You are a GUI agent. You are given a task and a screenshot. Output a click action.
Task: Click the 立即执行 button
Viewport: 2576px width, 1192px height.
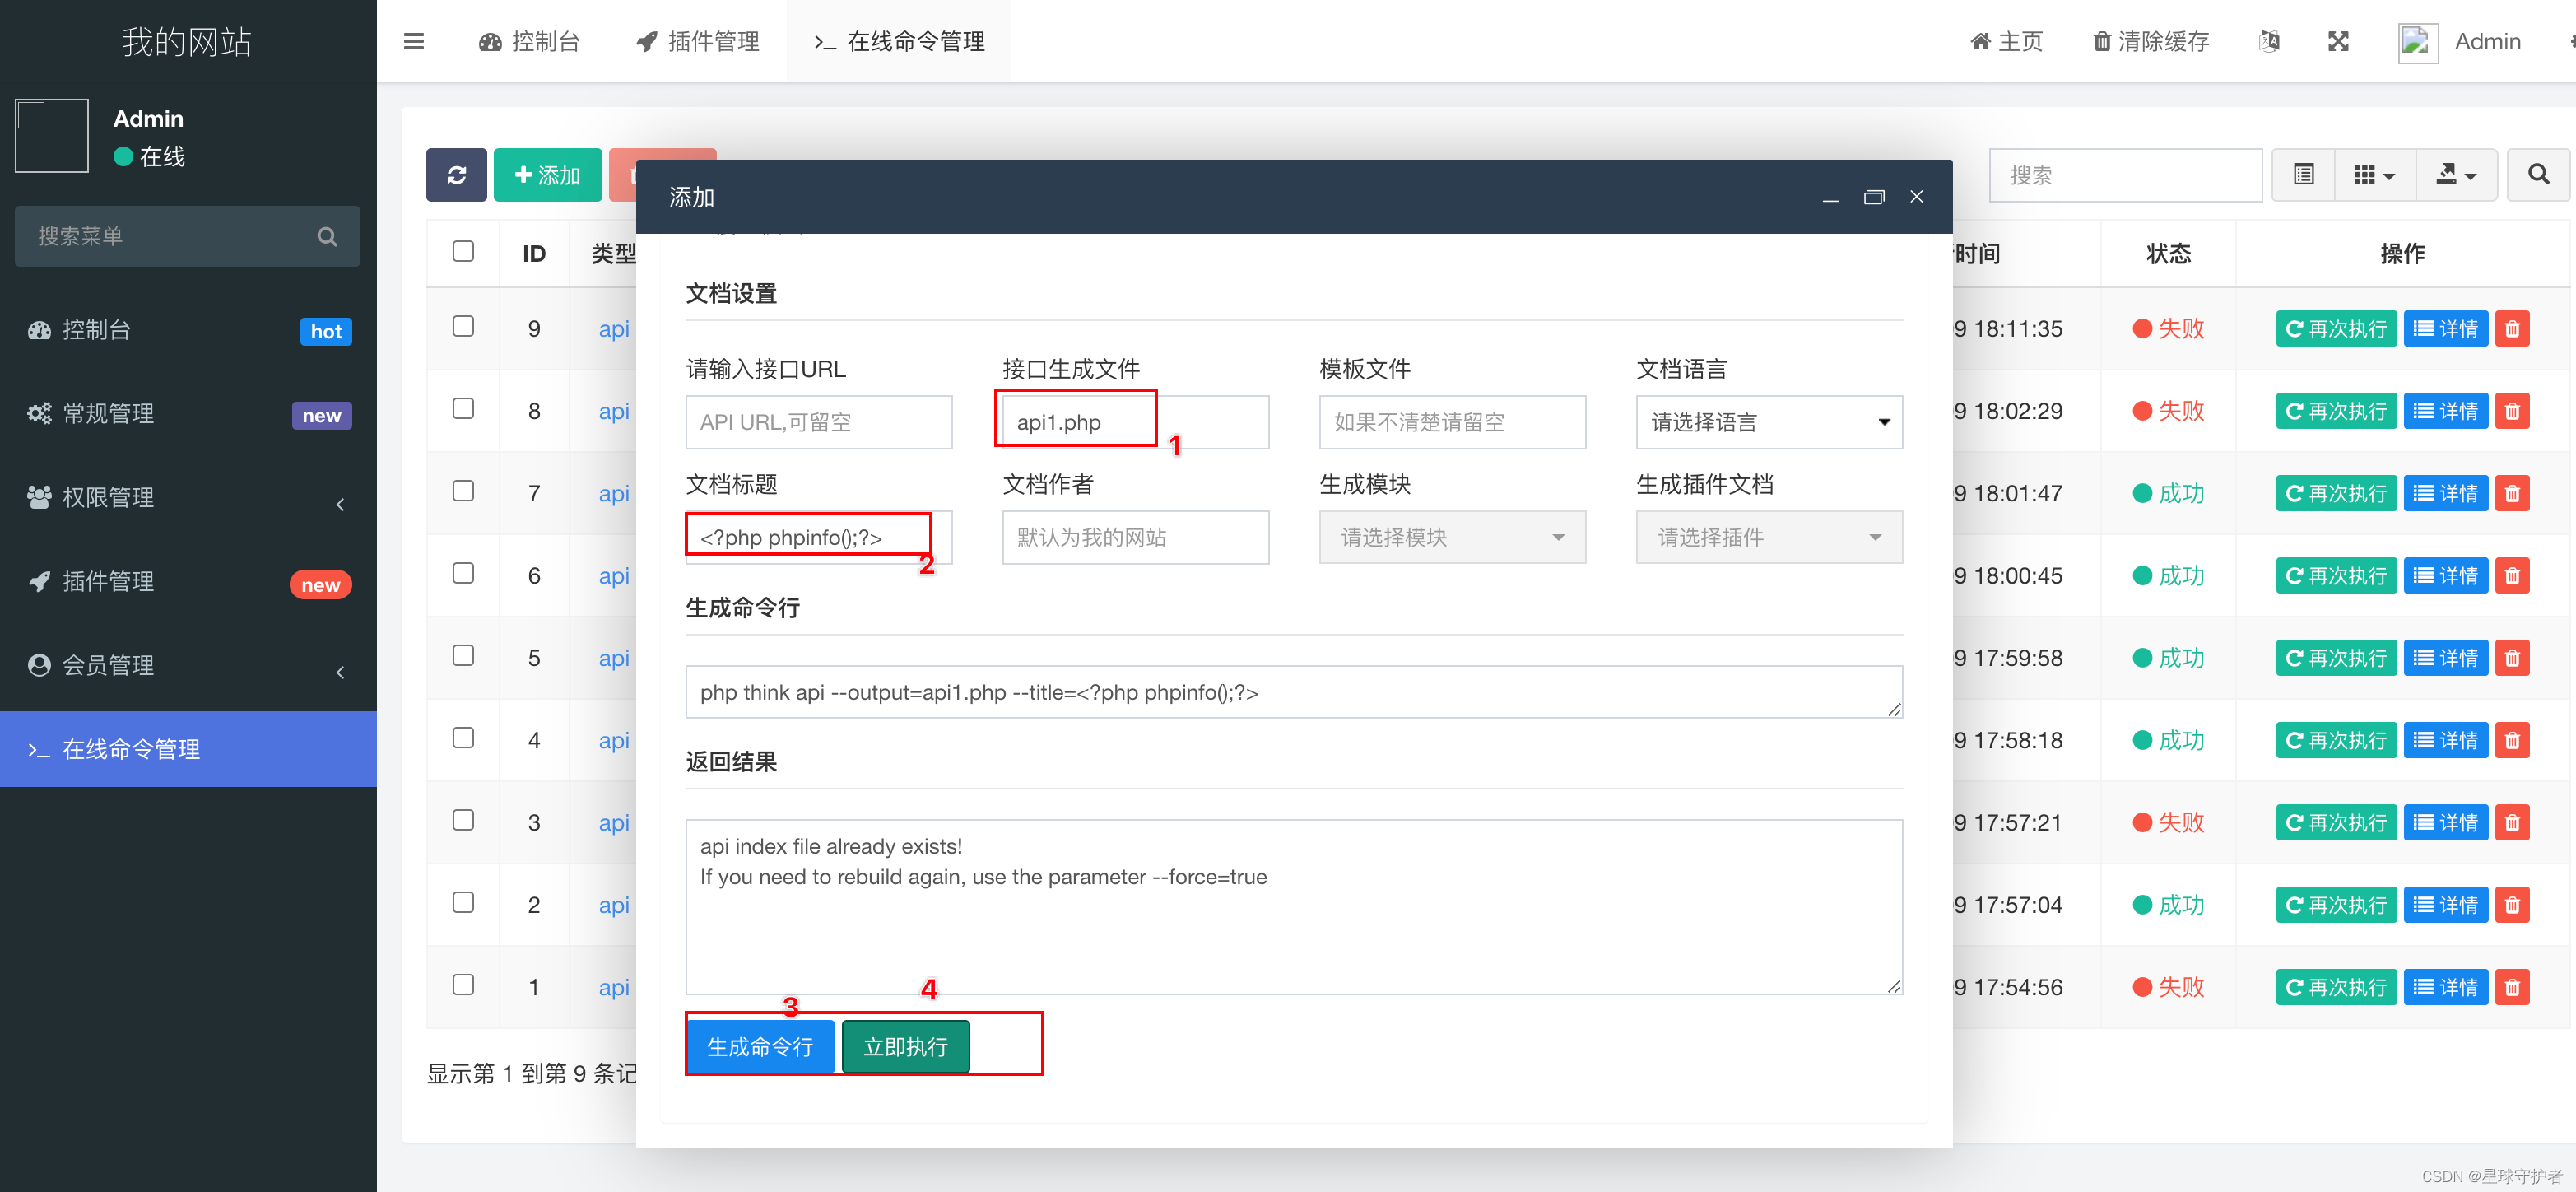click(906, 1046)
